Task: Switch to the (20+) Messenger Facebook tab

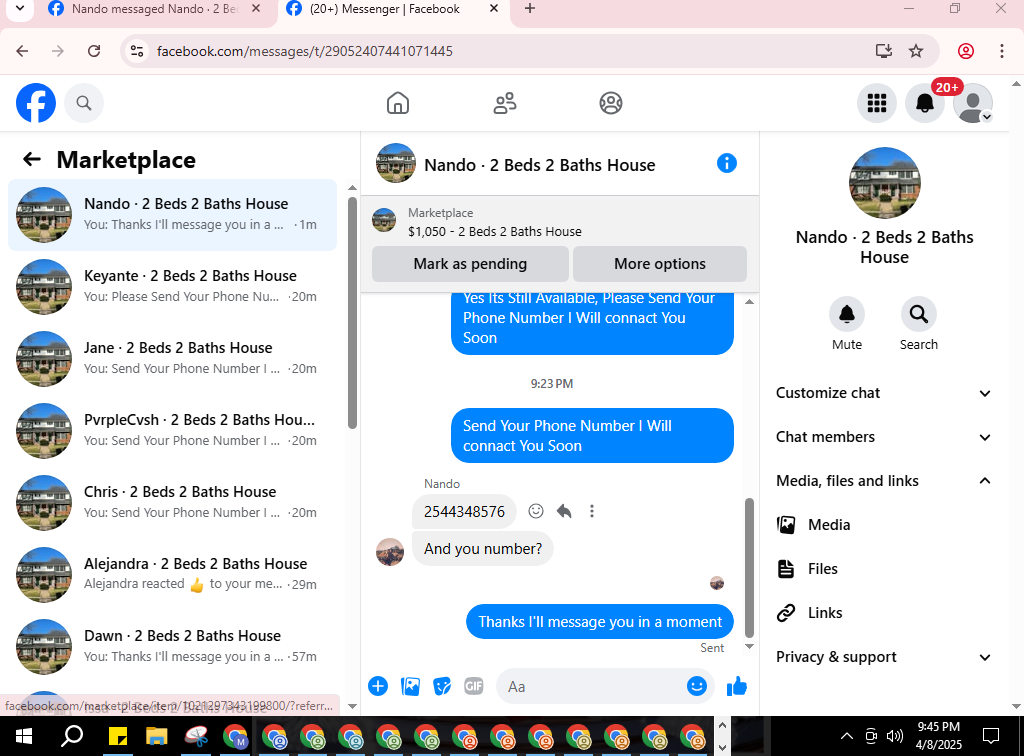Action: coord(394,9)
